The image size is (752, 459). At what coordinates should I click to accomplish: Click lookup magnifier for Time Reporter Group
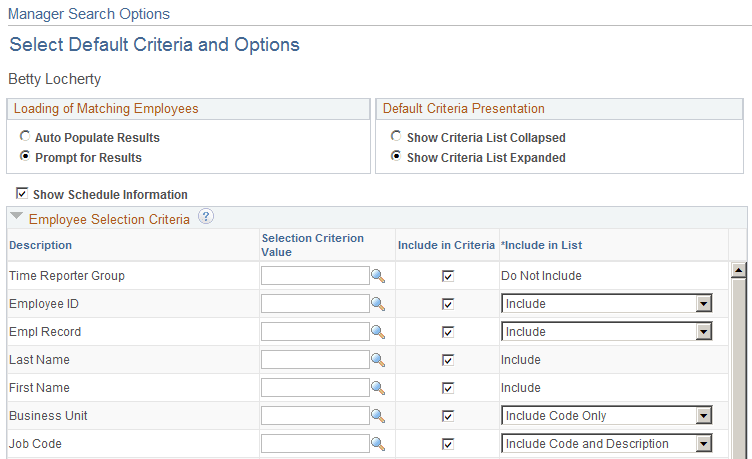(x=378, y=276)
